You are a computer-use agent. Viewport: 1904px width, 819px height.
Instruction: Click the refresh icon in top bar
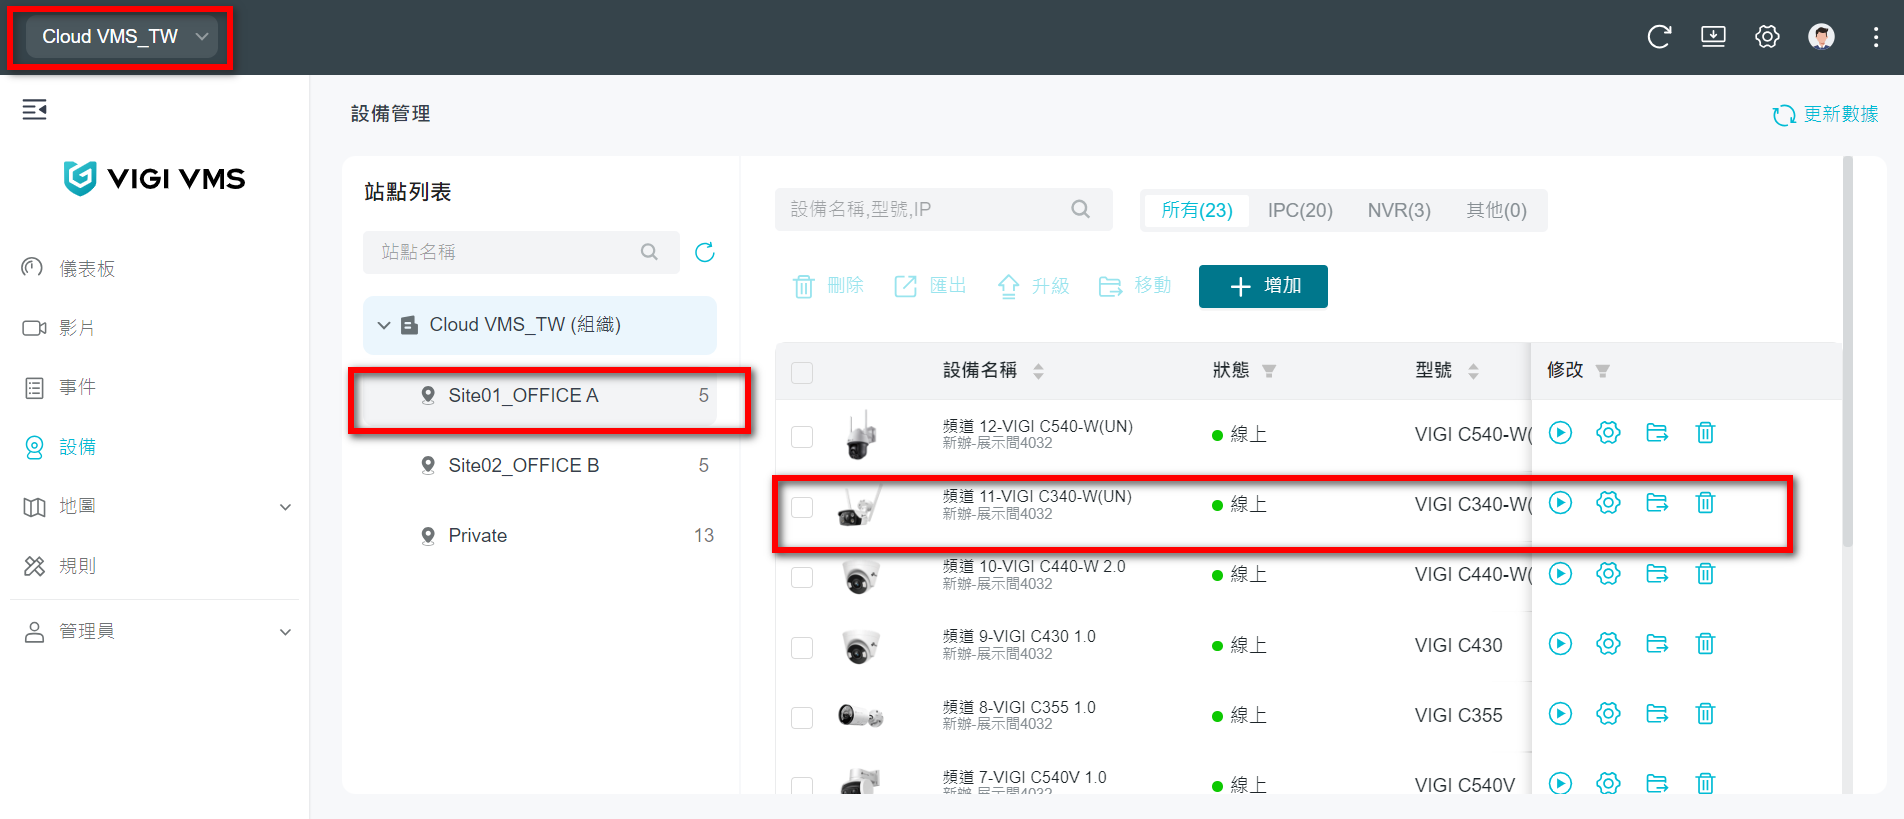click(1659, 37)
